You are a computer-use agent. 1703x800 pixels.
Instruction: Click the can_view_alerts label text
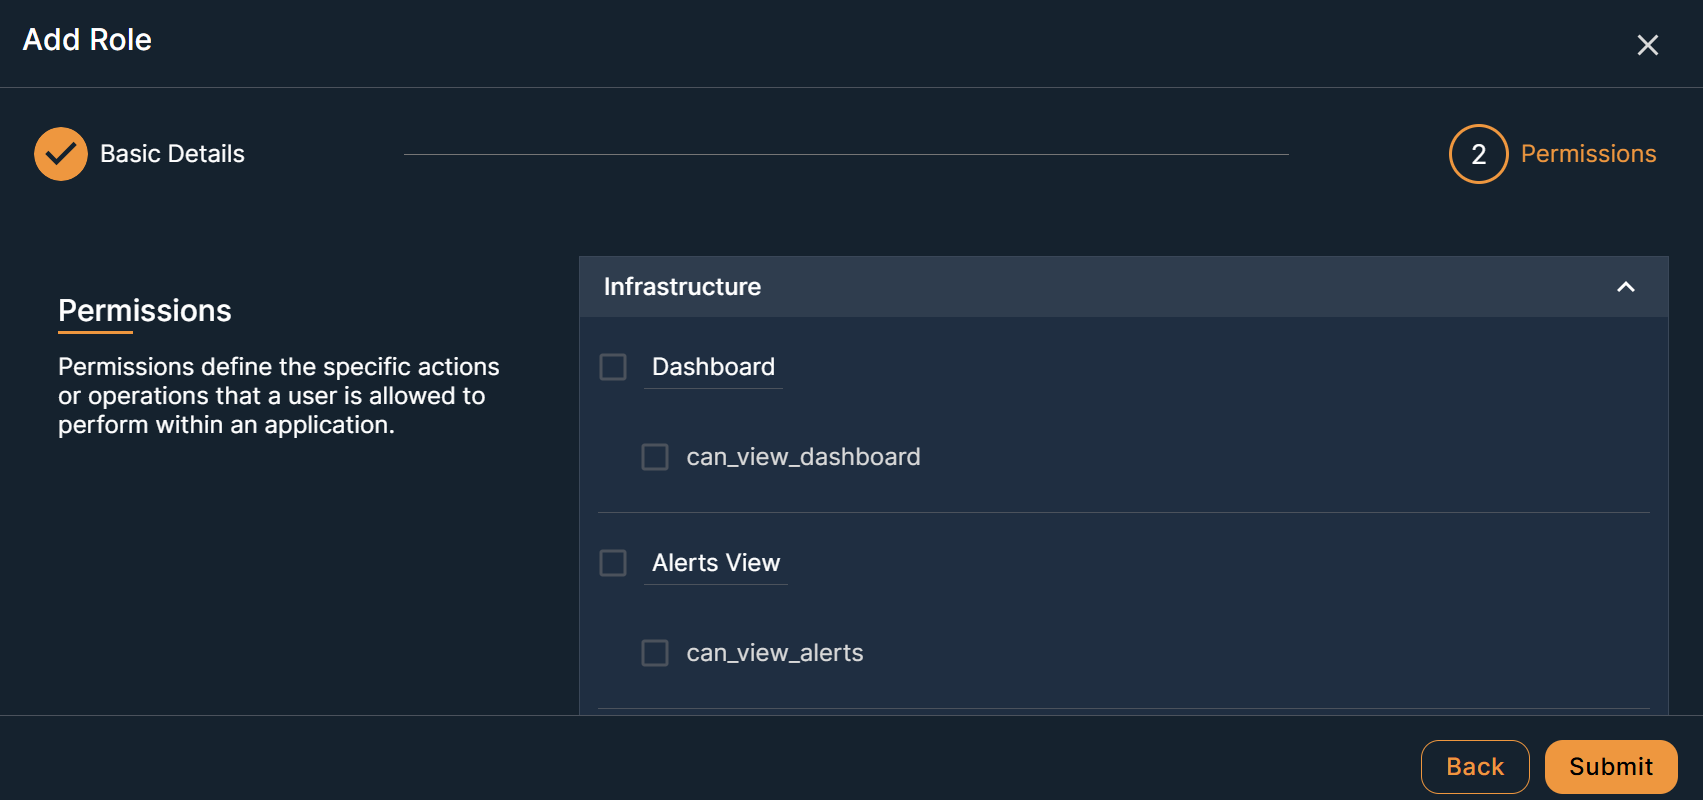[x=774, y=653]
